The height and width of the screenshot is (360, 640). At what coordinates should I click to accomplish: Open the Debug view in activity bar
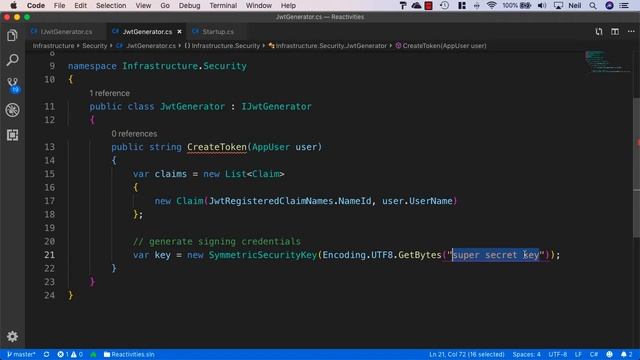click(12, 110)
